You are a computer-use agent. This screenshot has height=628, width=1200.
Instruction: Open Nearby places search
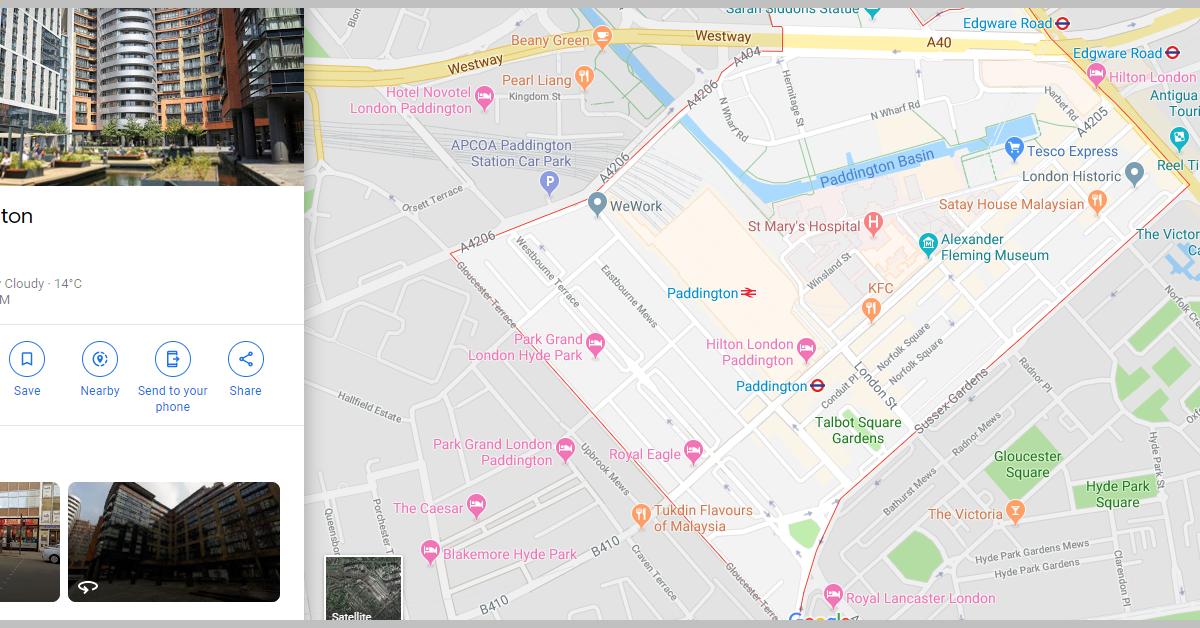point(100,359)
